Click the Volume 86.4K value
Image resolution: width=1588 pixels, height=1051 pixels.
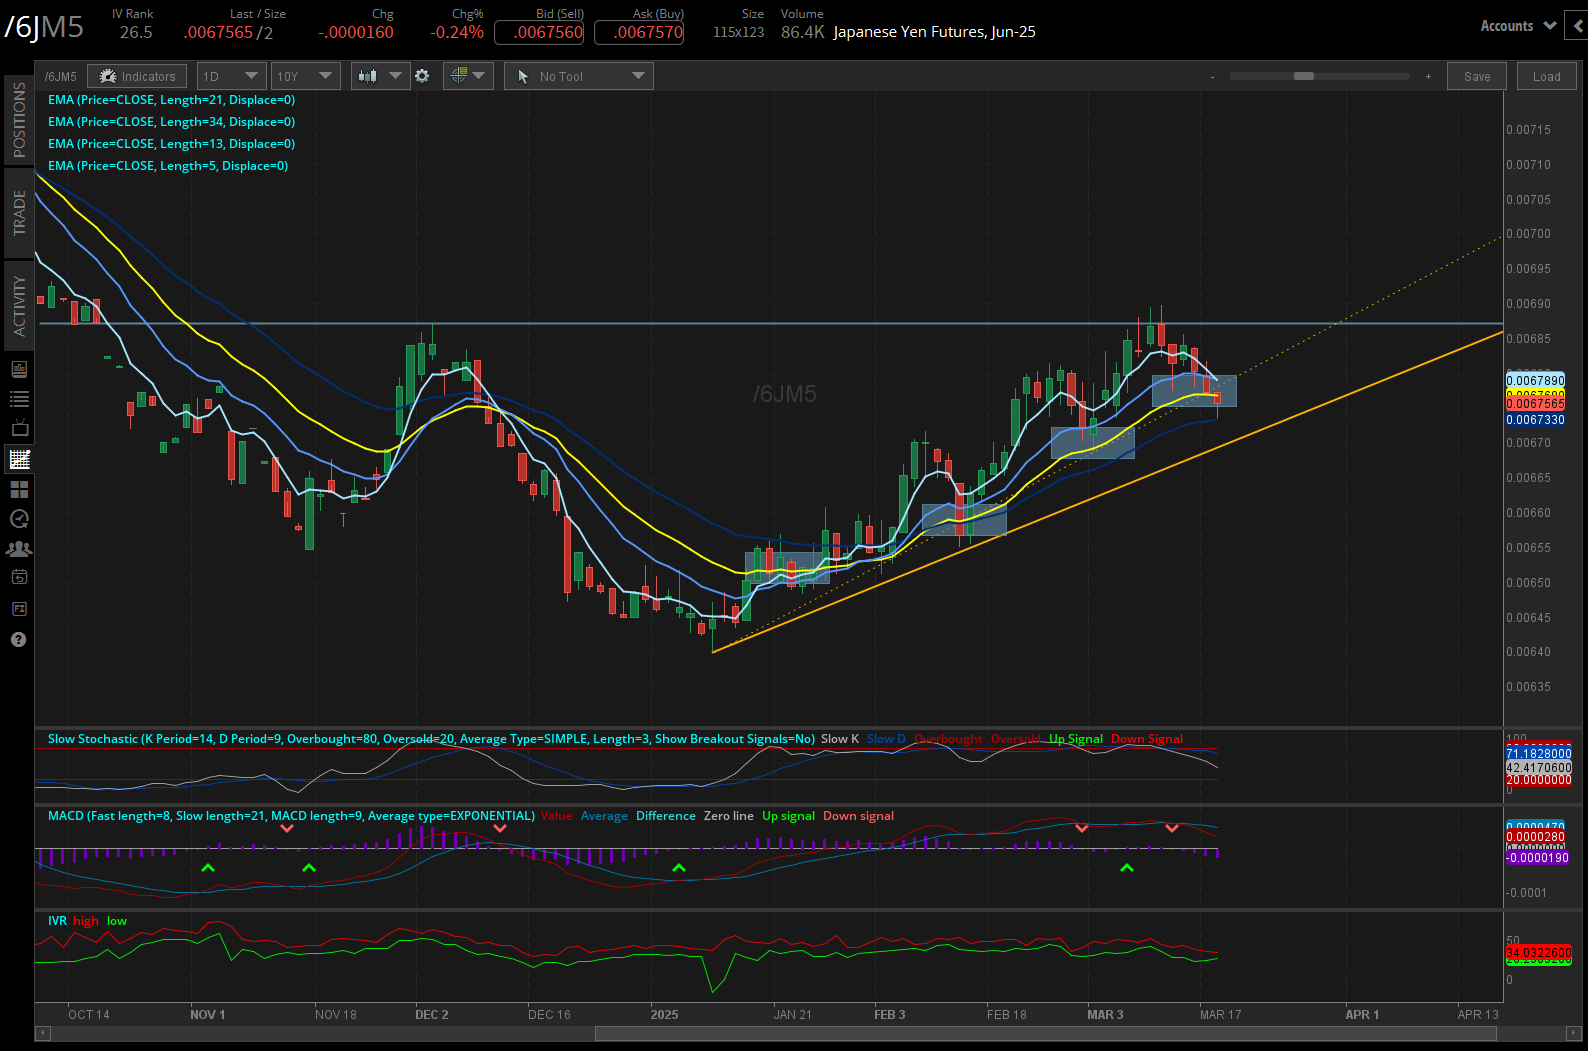pyautogui.click(x=803, y=32)
